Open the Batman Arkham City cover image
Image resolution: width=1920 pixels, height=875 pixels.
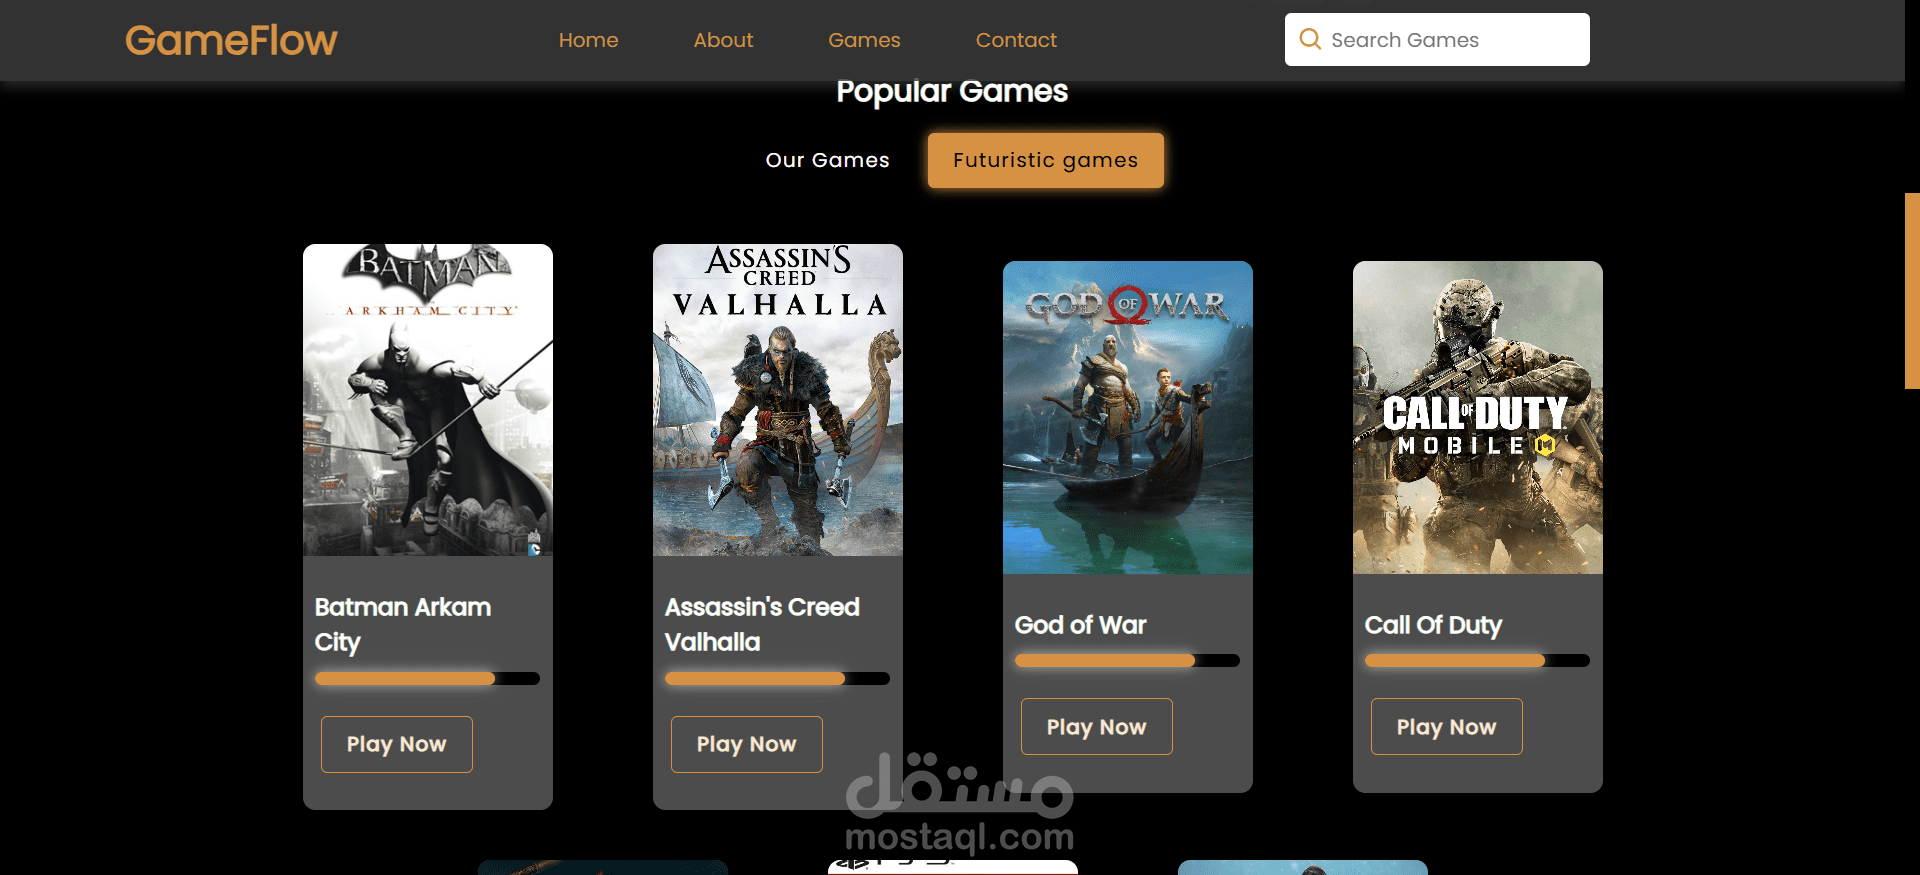click(428, 400)
